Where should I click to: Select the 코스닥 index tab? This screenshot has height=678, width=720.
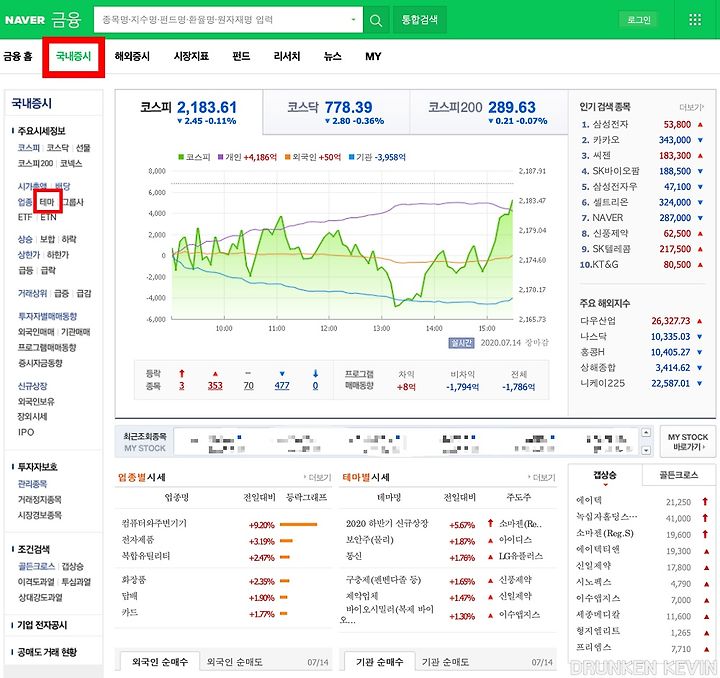click(x=336, y=112)
